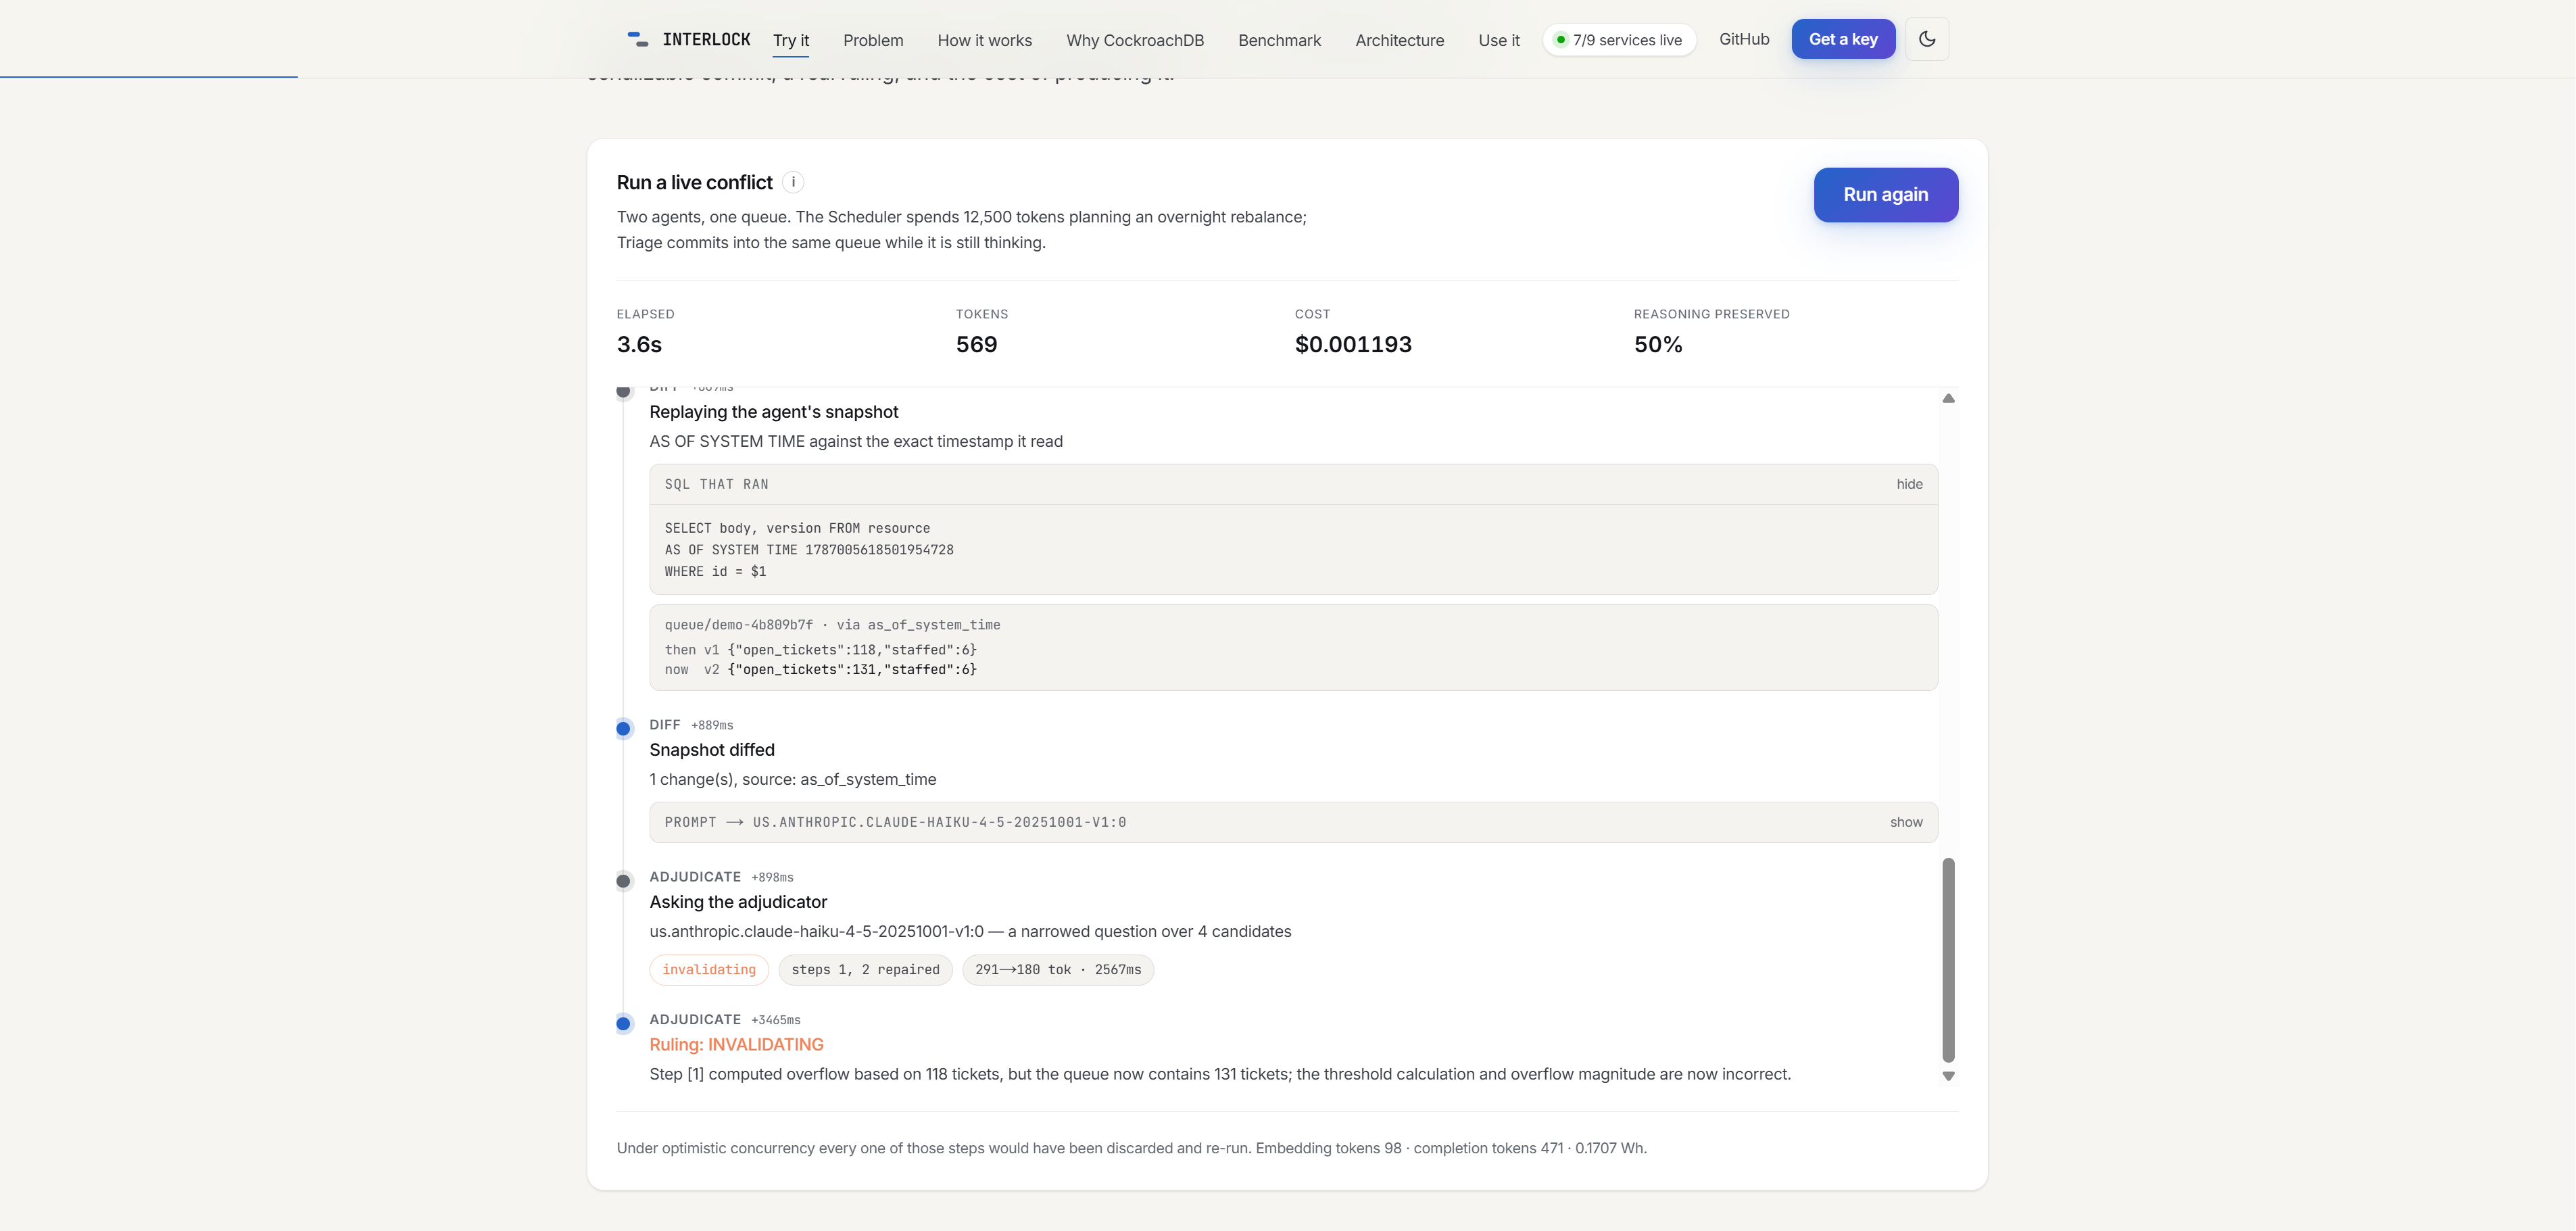Screen dimensions: 2576x1231
Task: Click the cost value $0.001193
Action: click(x=1353, y=345)
